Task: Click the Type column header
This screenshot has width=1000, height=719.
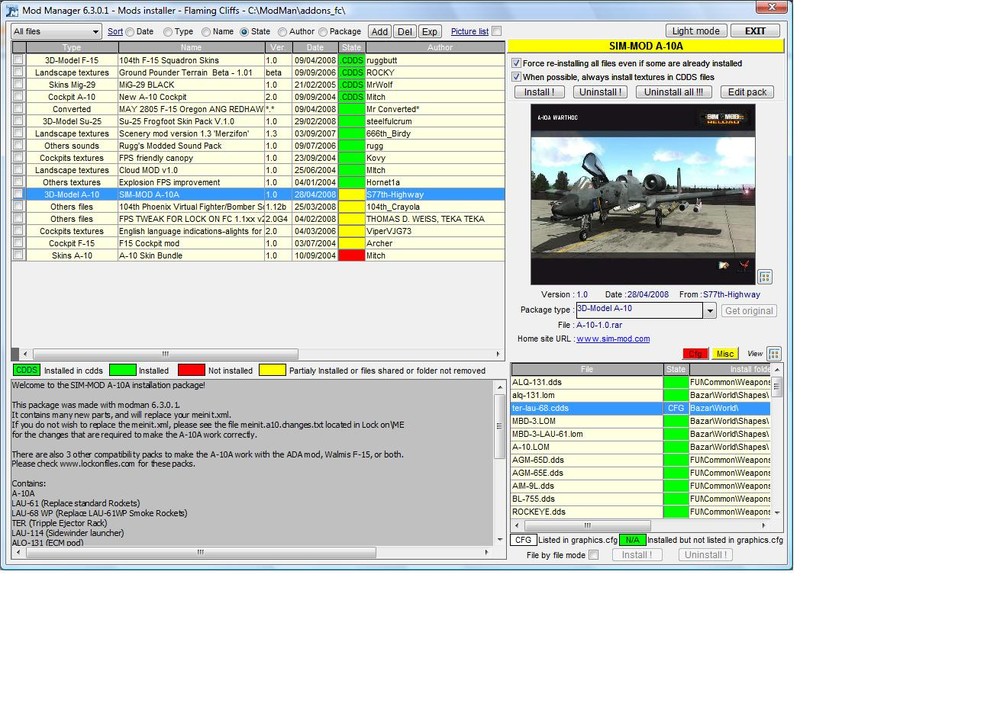Action: [71, 47]
